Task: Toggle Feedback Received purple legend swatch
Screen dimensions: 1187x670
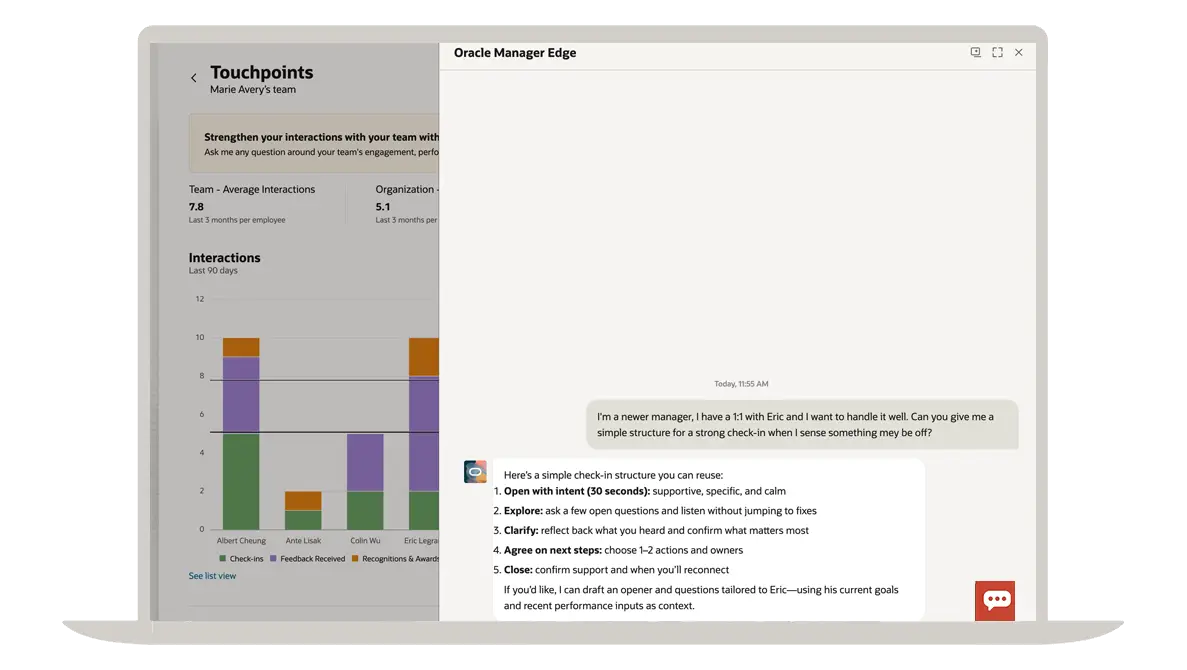Action: click(x=273, y=559)
